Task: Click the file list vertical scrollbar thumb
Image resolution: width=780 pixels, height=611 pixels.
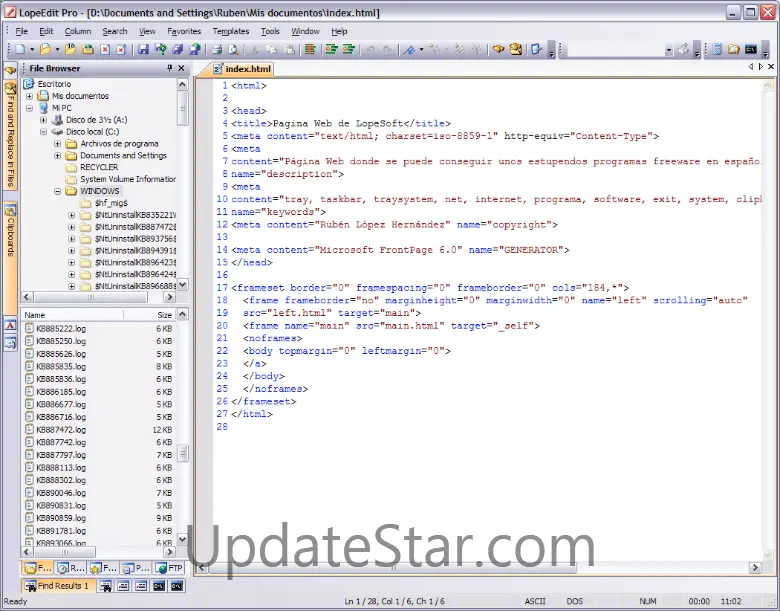Action: click(x=183, y=453)
